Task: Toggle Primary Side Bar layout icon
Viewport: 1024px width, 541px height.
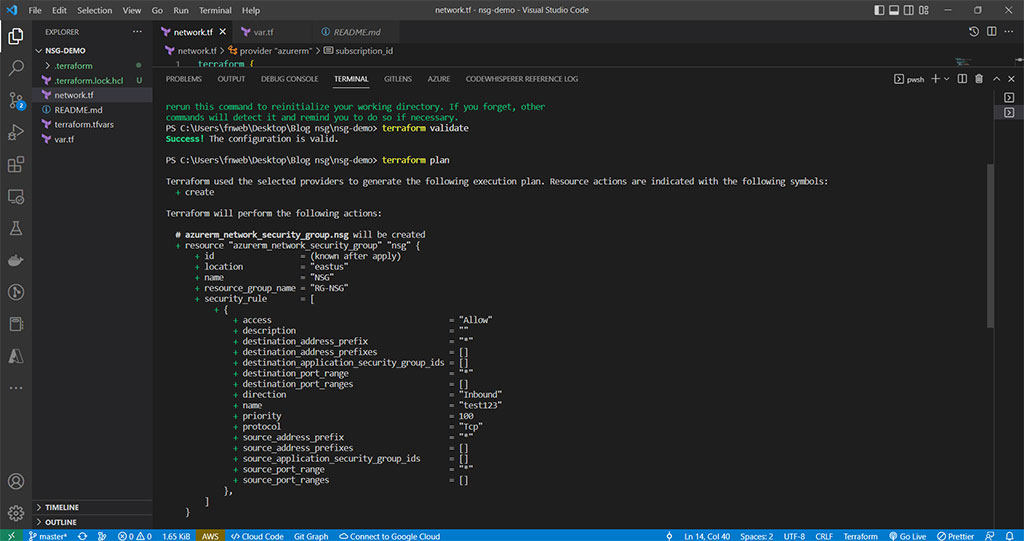Action: [879, 10]
